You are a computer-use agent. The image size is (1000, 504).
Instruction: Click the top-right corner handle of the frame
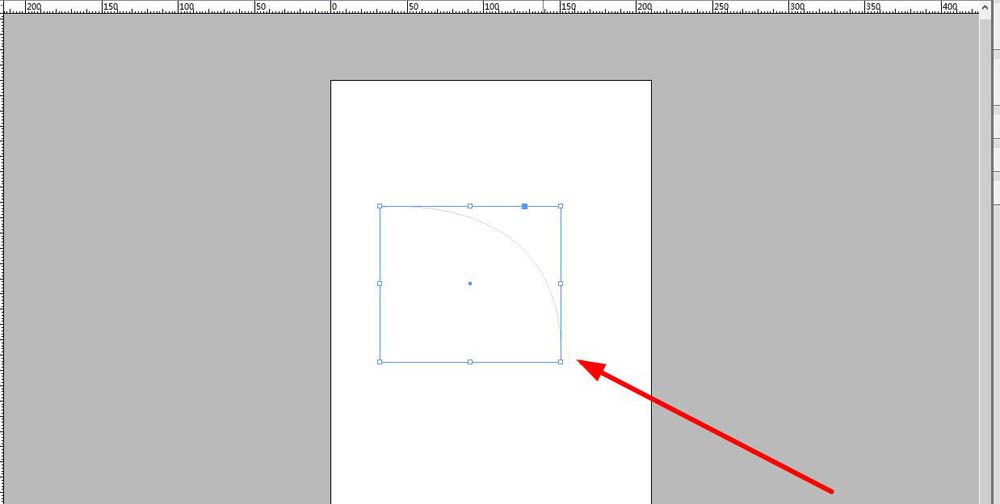click(x=561, y=206)
